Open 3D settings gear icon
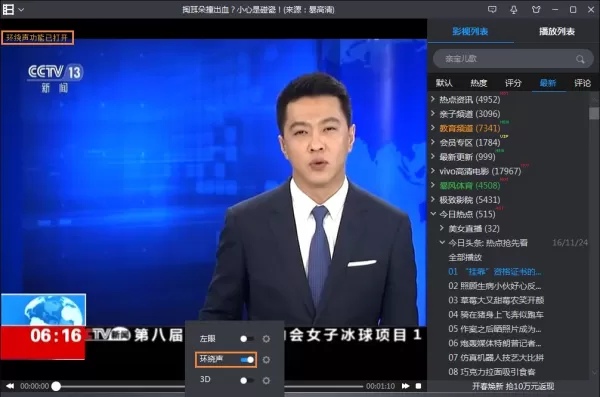 click(x=266, y=381)
